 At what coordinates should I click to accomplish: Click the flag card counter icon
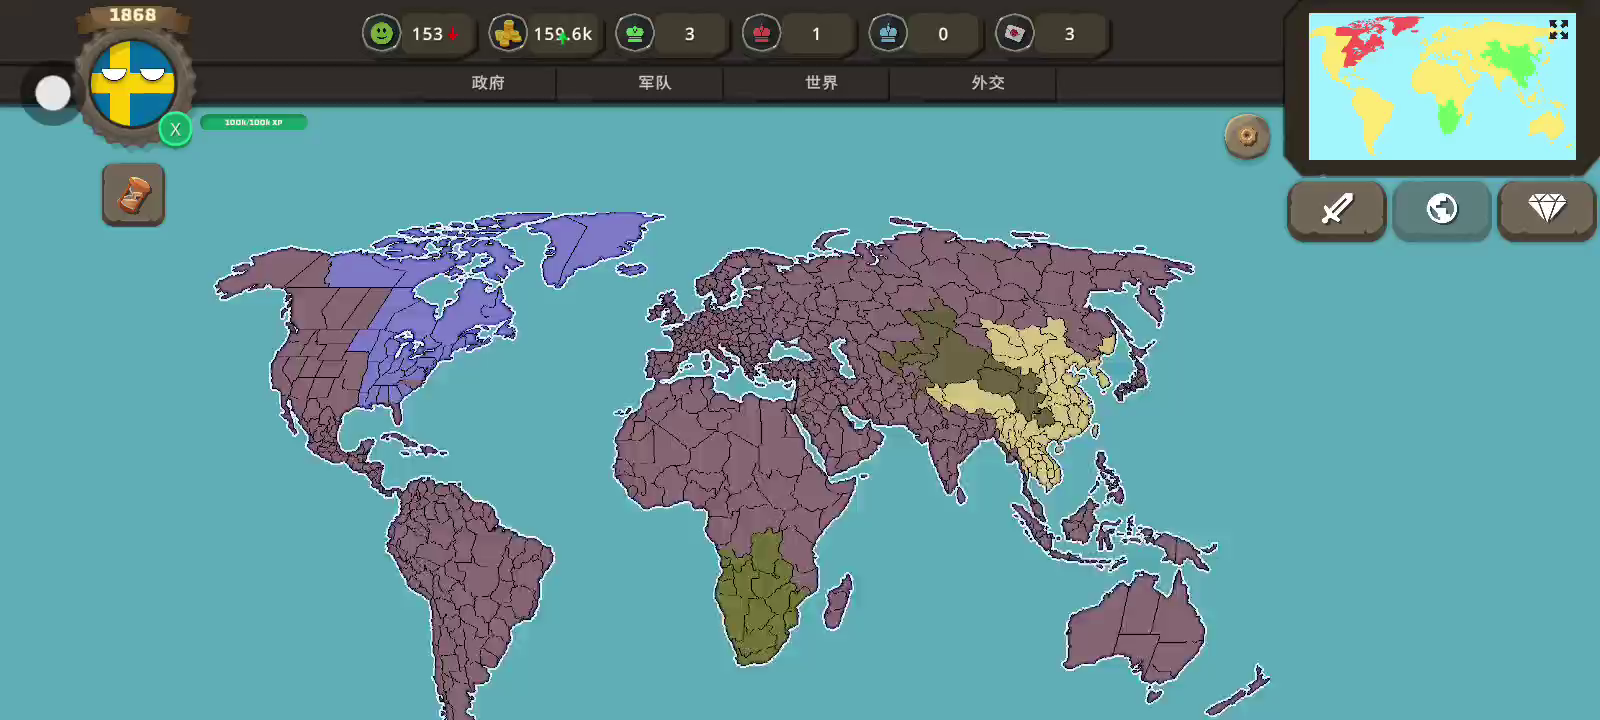tap(1014, 34)
